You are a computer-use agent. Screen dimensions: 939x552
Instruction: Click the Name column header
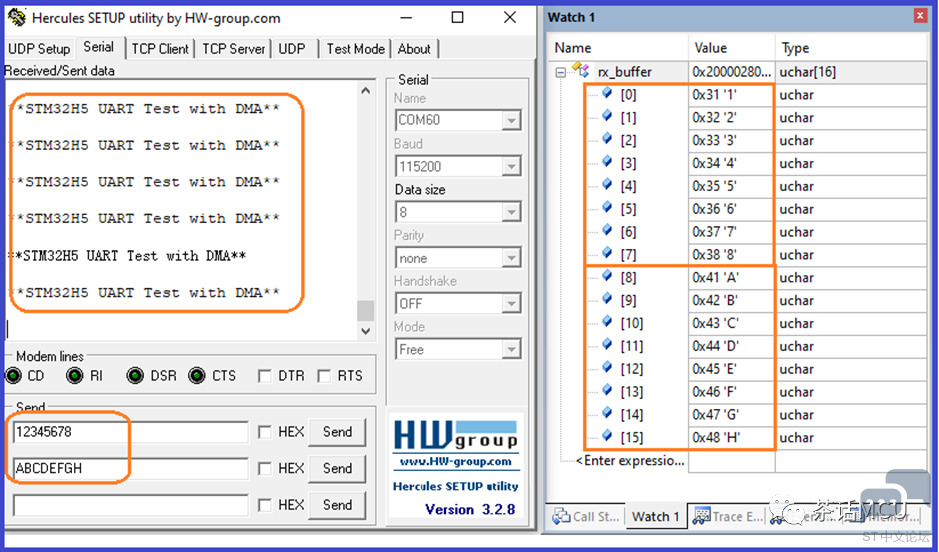pos(619,48)
